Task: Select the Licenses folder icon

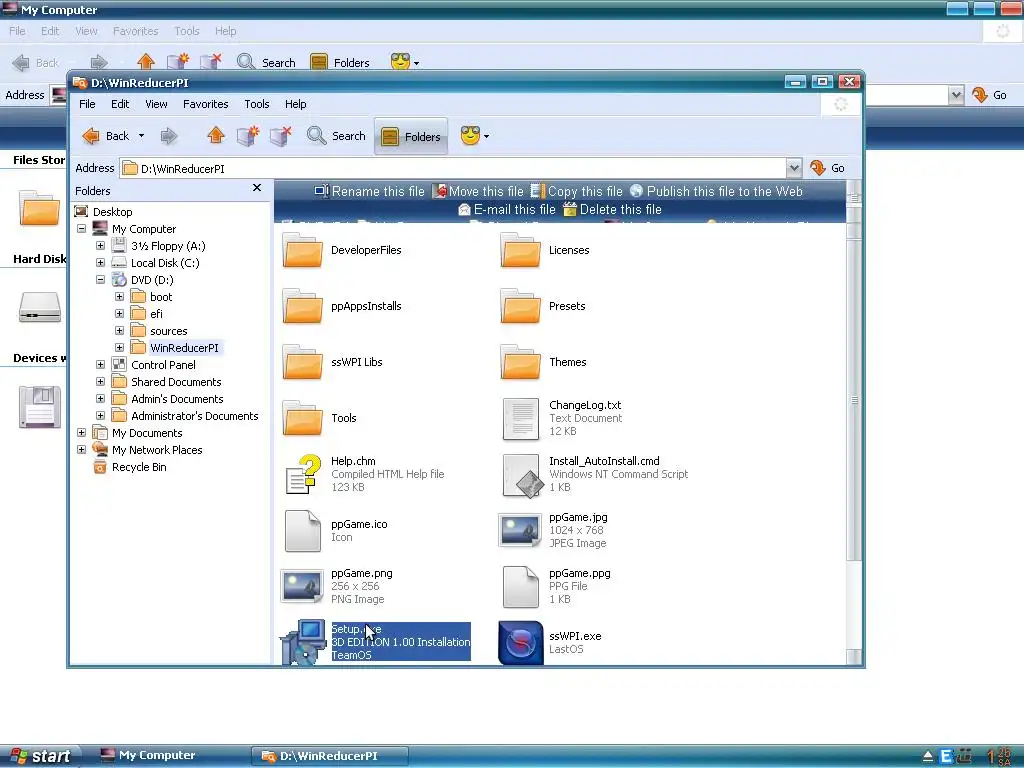Action: (x=520, y=250)
